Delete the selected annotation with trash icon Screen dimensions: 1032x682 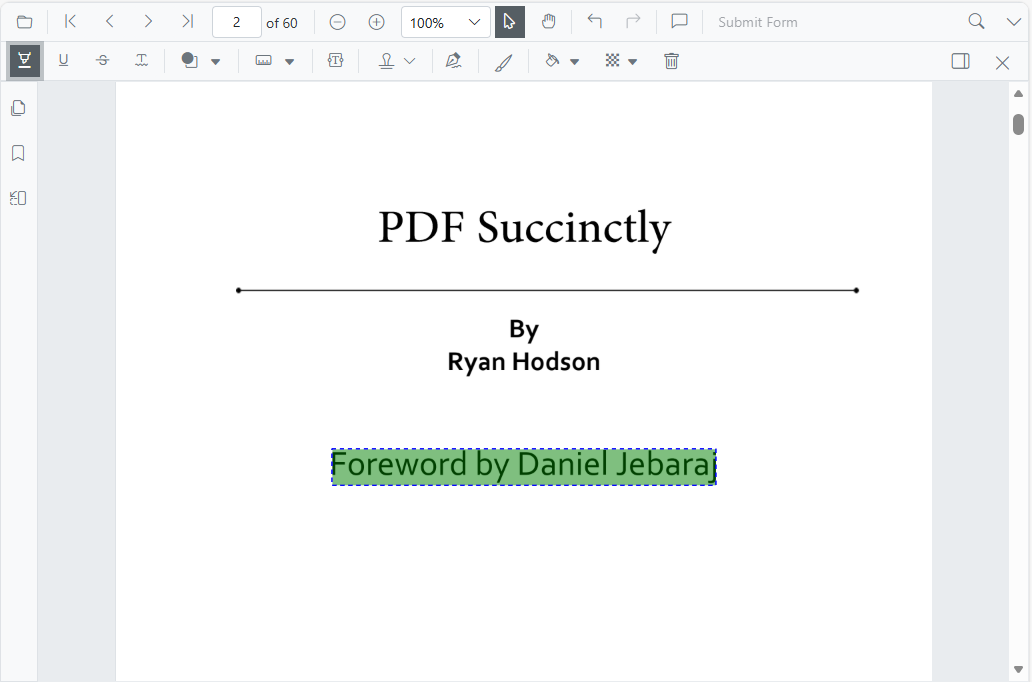pyautogui.click(x=672, y=61)
